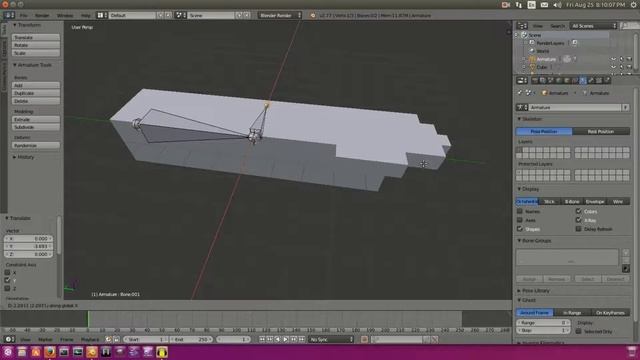Open the All Scenes outliner dropdown
640x360 pixels.
click(593, 26)
